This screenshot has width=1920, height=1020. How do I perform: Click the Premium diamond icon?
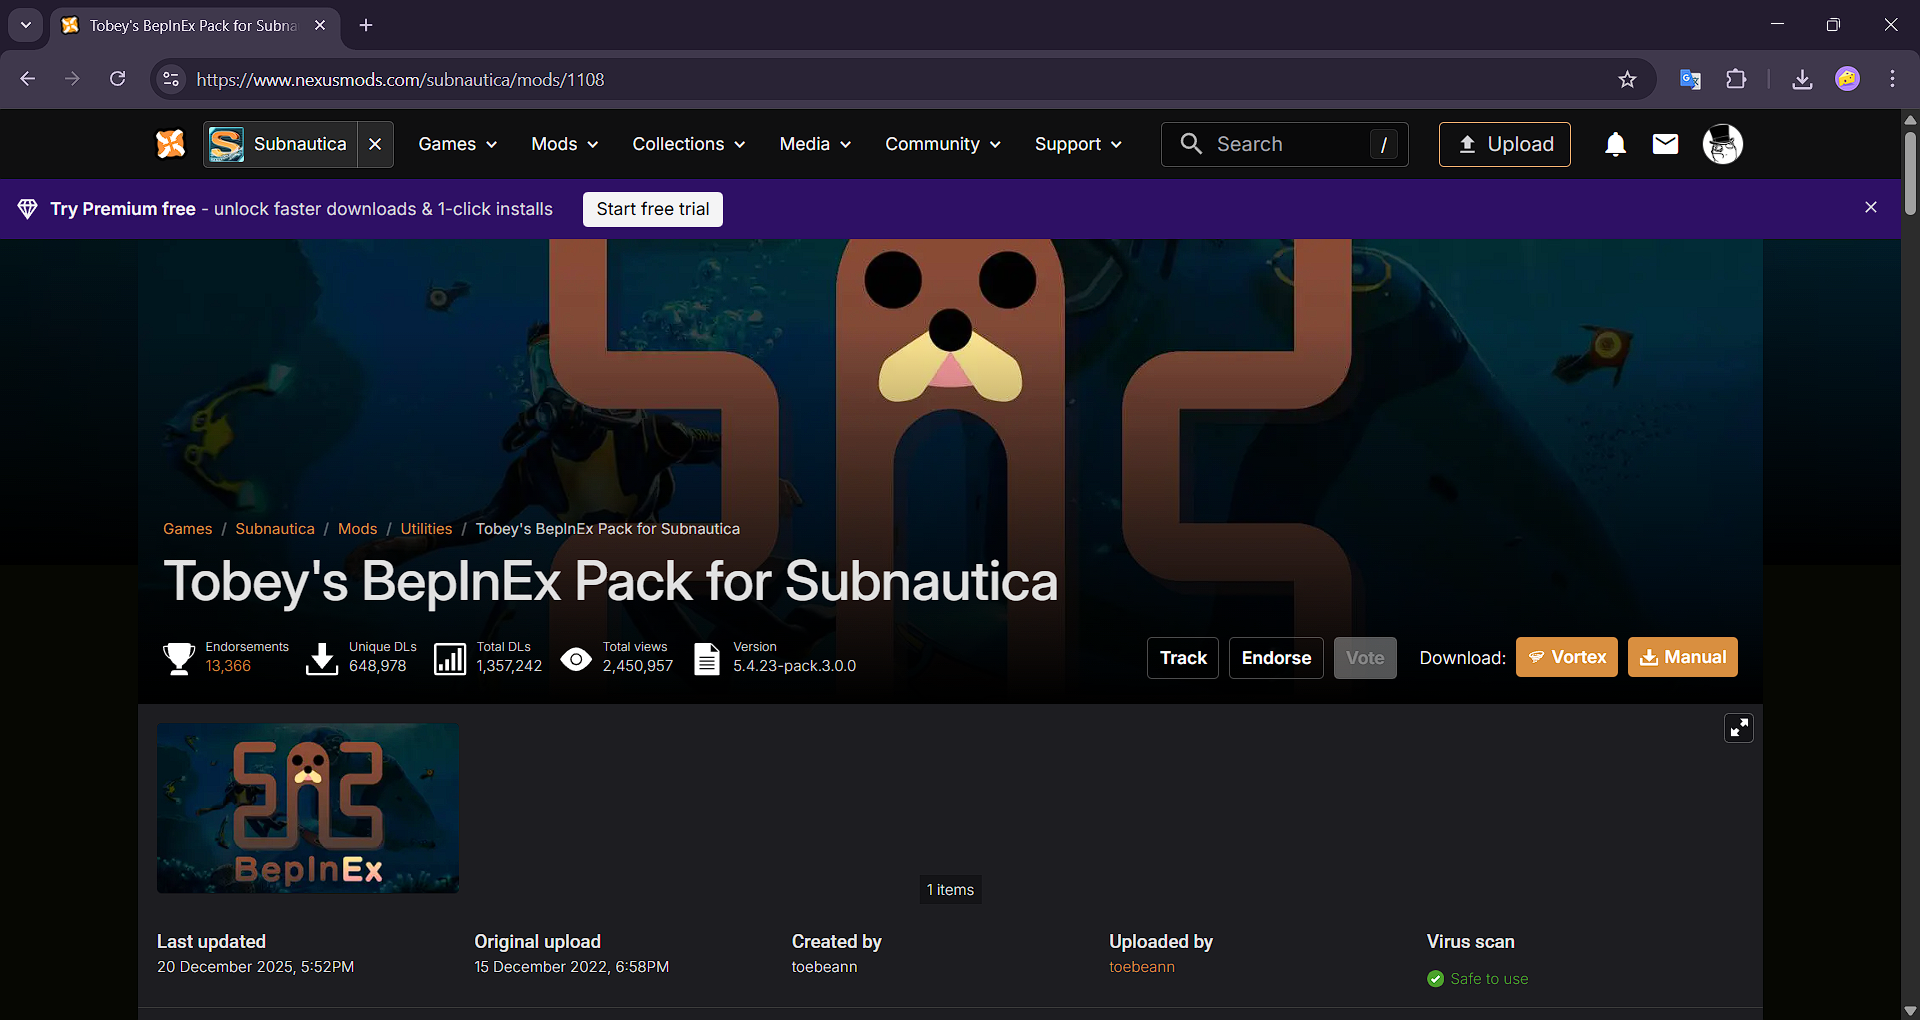tap(28, 209)
